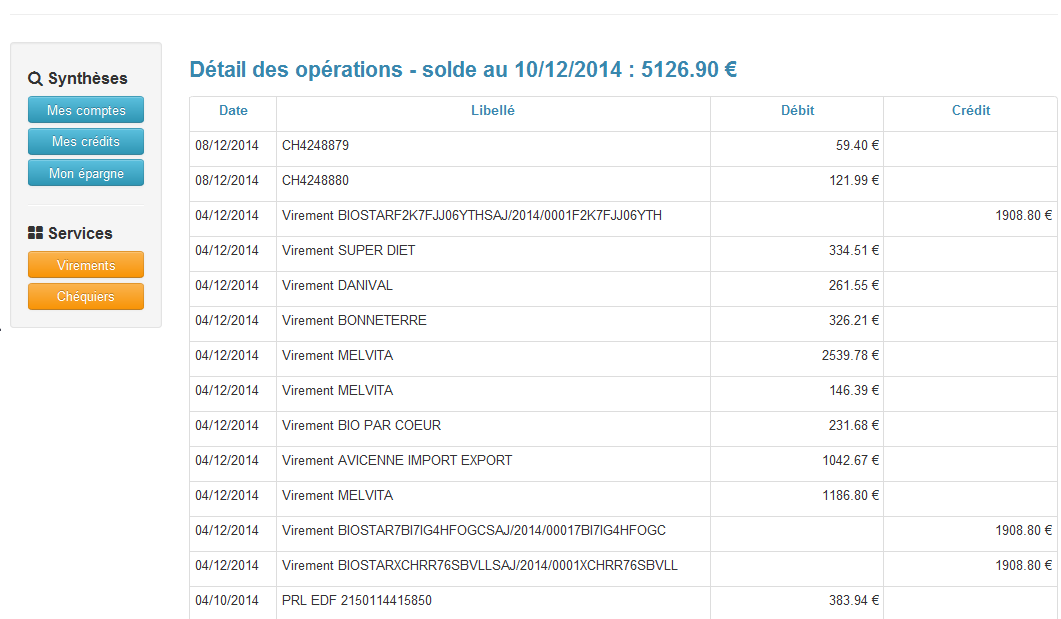The height and width of the screenshot is (619, 1061).
Task: Click Virement AVICENNE IMPORT EXPORT label
Action: [397, 461]
